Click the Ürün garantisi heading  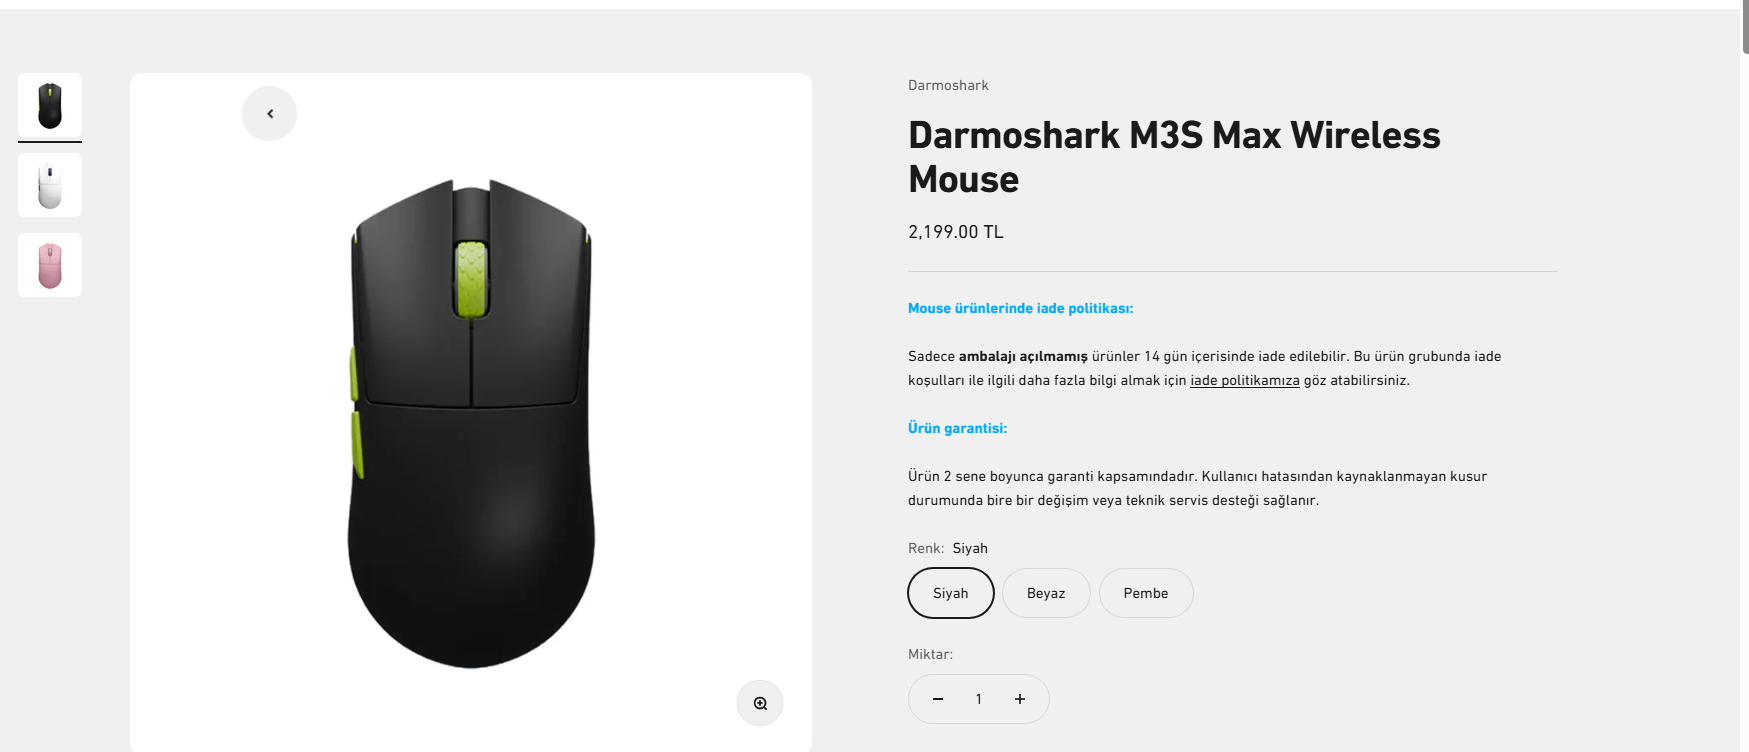click(x=957, y=428)
